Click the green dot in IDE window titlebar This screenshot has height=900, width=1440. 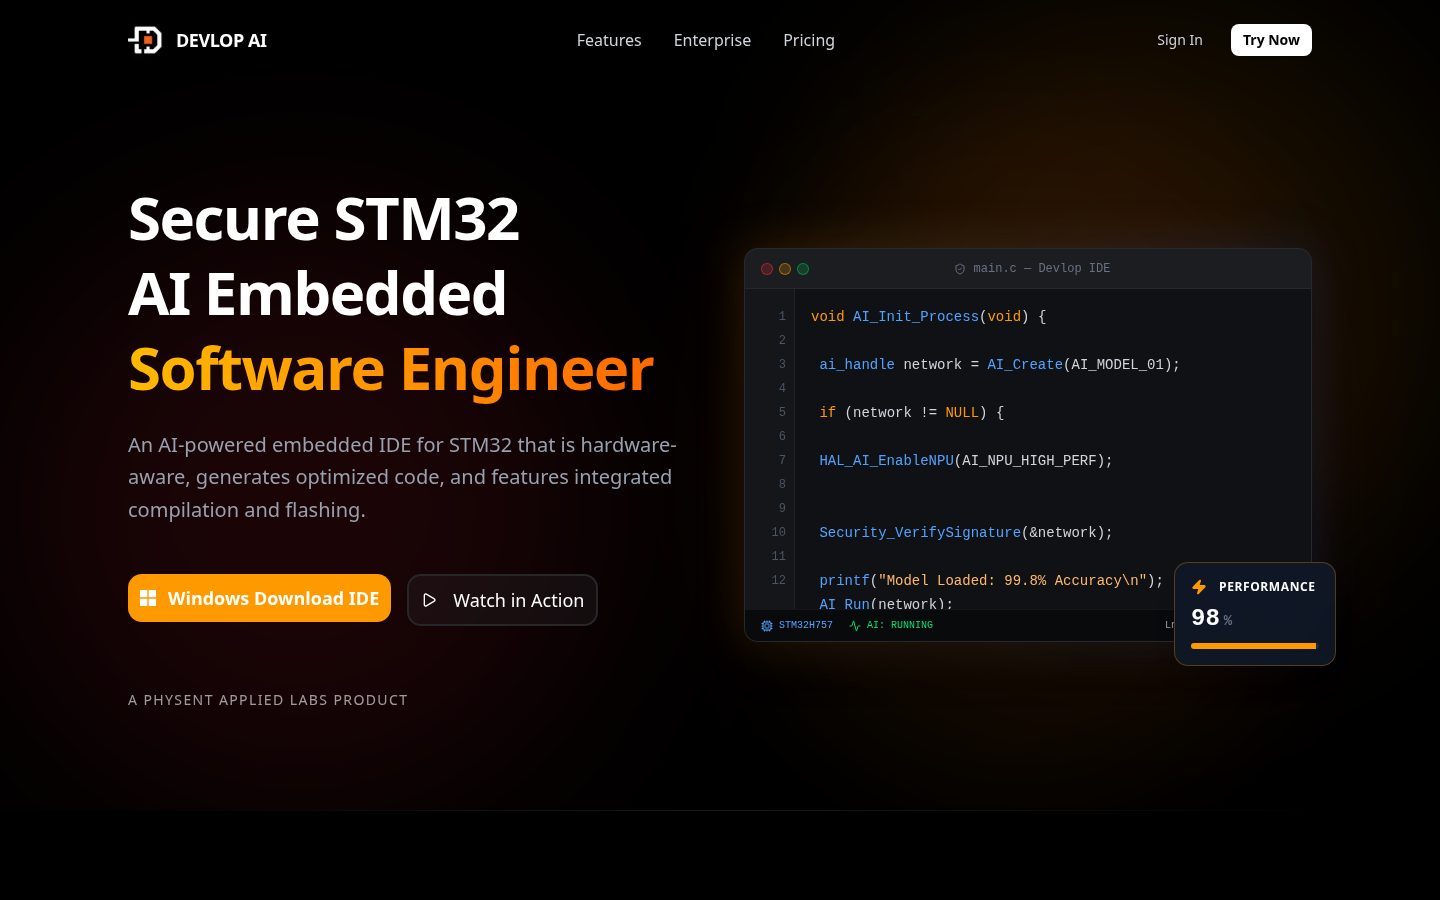click(x=803, y=269)
